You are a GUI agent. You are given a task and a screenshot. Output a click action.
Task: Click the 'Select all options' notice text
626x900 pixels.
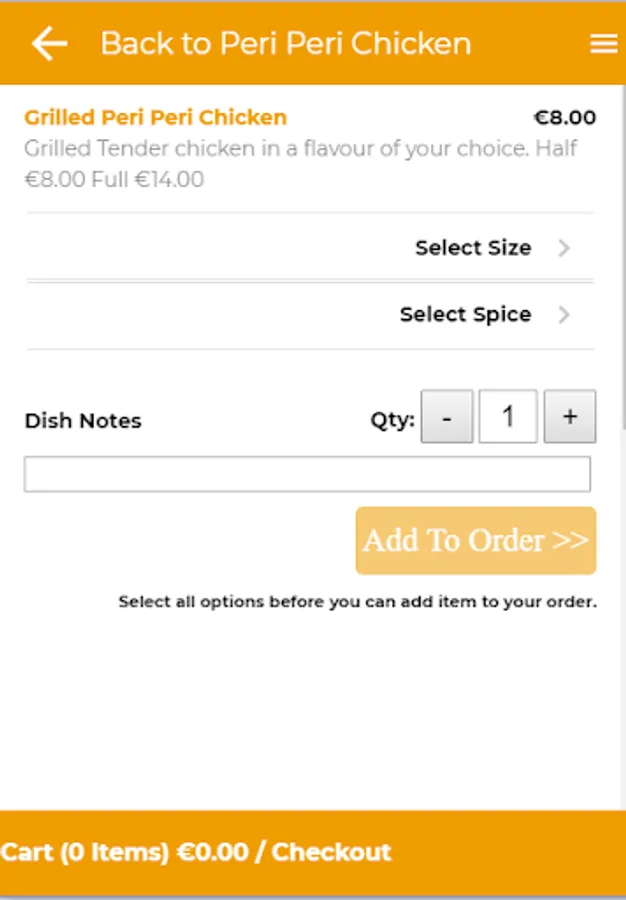point(357,602)
